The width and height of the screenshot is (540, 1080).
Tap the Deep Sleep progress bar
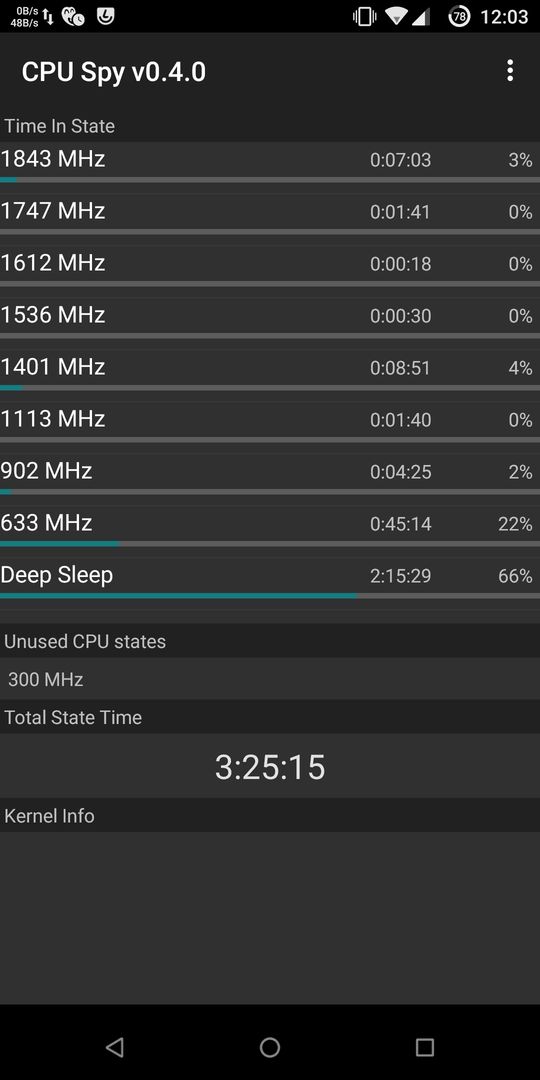click(x=270, y=596)
